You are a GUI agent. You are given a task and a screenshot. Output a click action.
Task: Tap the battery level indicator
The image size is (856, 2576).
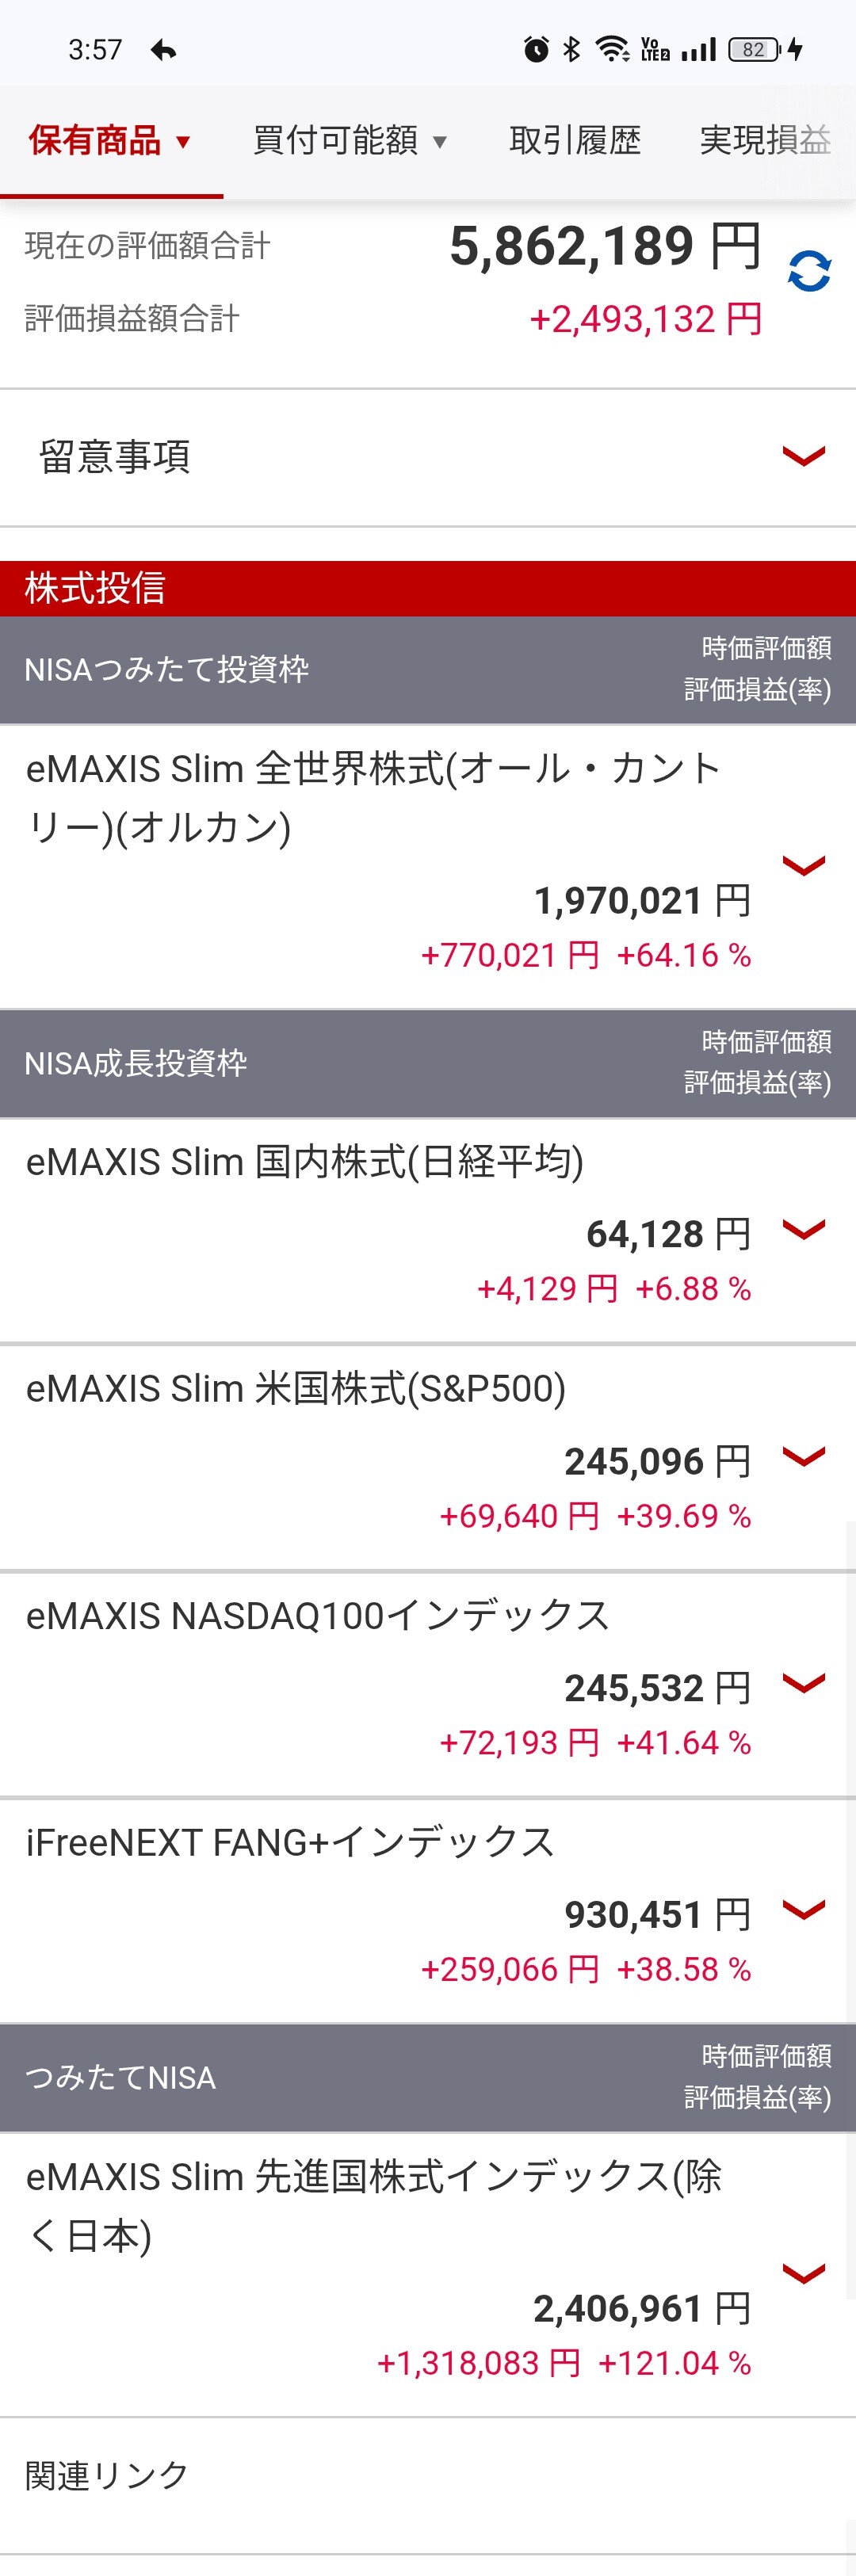tap(755, 49)
